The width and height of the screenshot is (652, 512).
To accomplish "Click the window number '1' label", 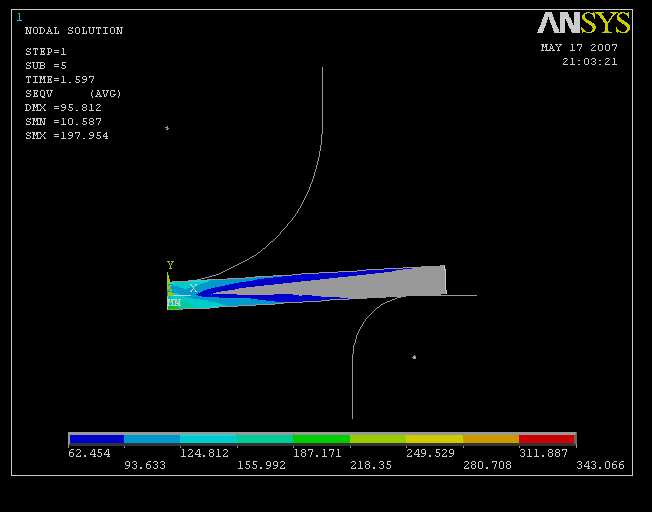I will coord(19,17).
